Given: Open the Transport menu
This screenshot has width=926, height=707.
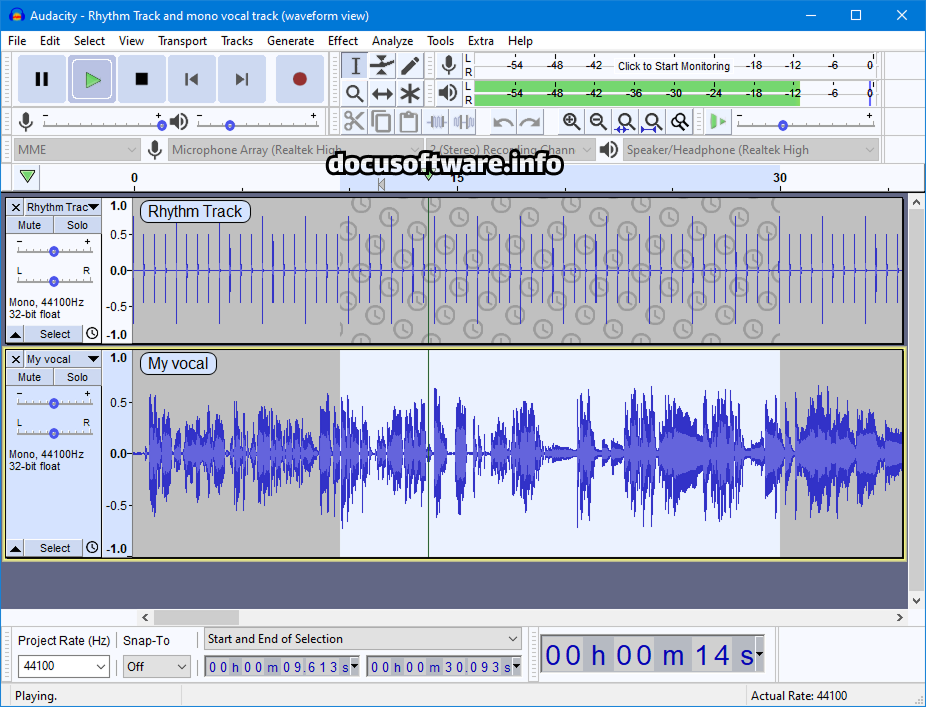Looking at the screenshot, I should pos(182,41).
